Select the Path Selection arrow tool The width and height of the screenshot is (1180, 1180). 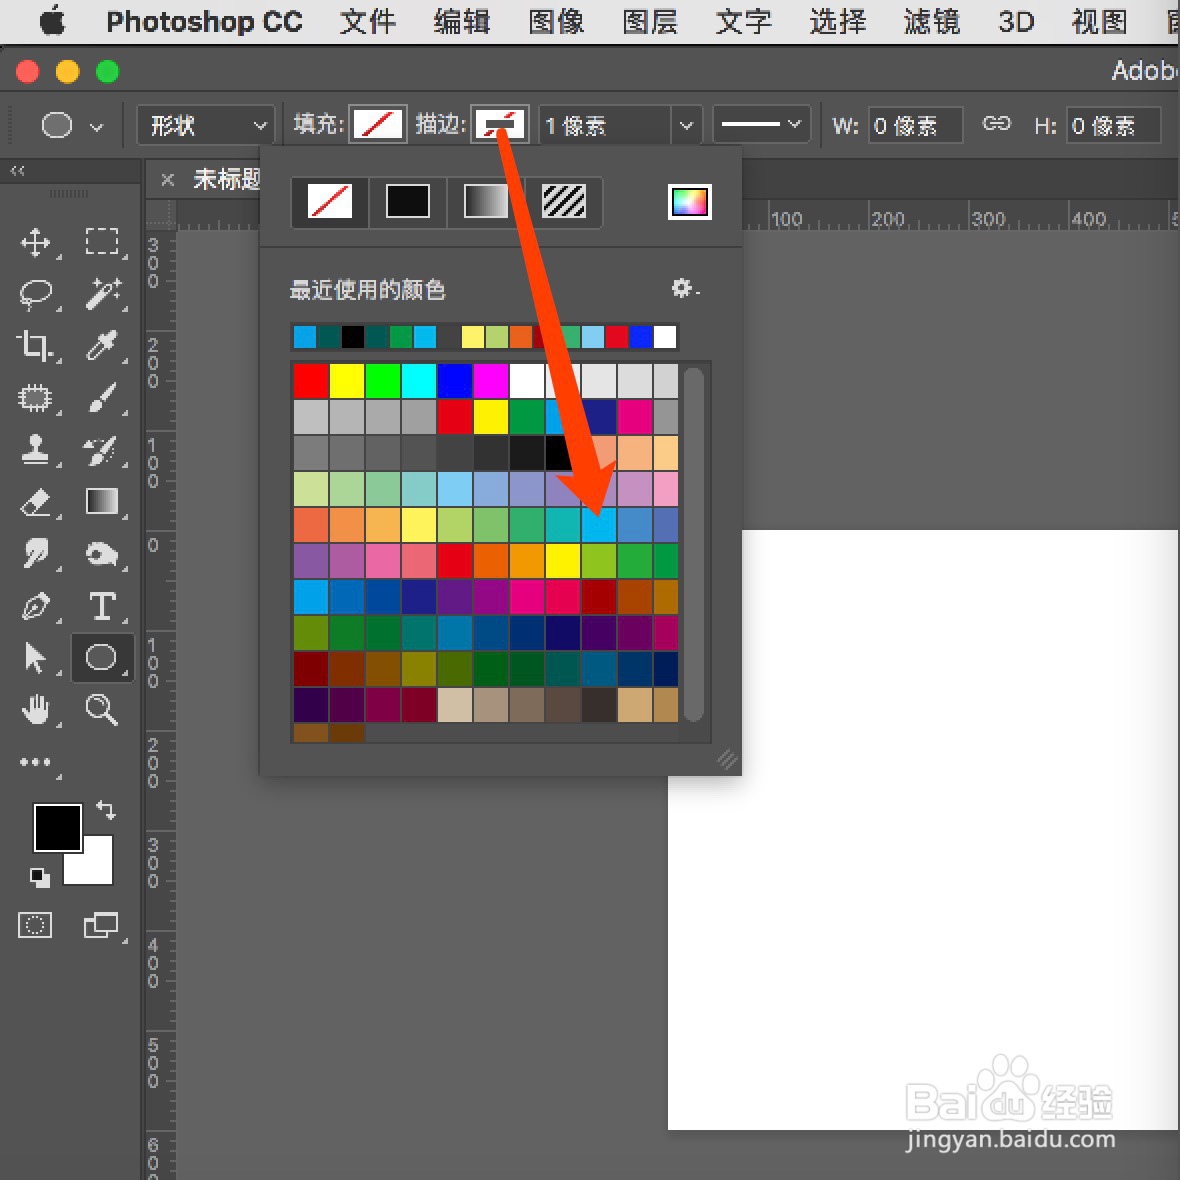35,658
